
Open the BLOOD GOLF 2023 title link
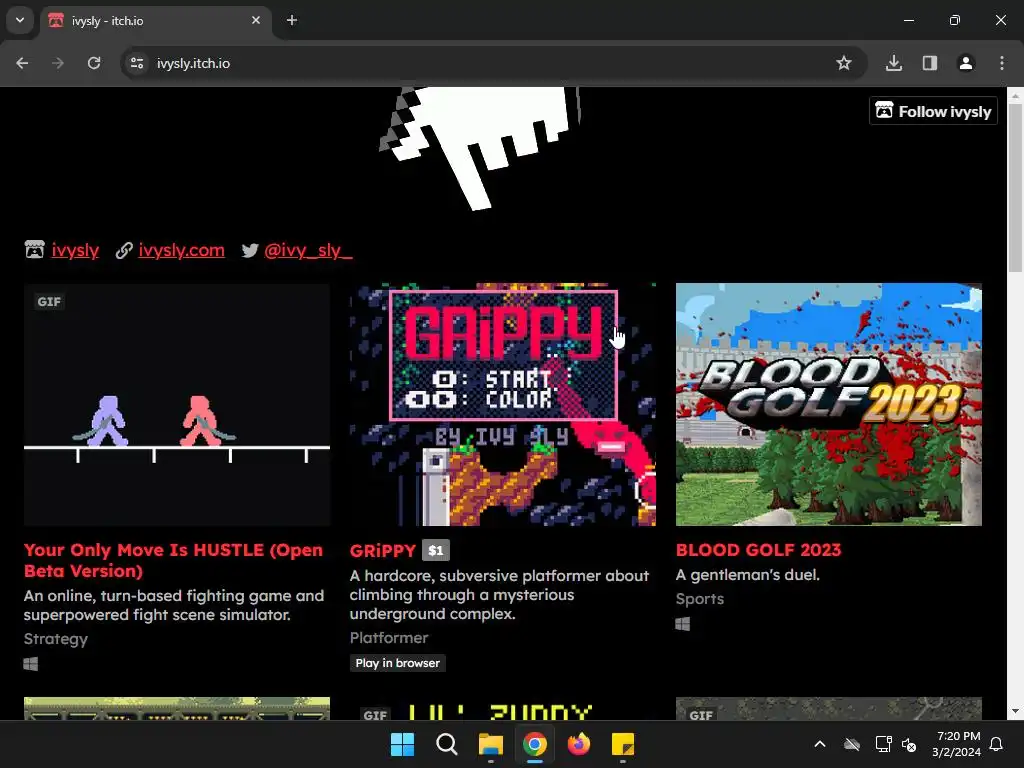pos(758,550)
